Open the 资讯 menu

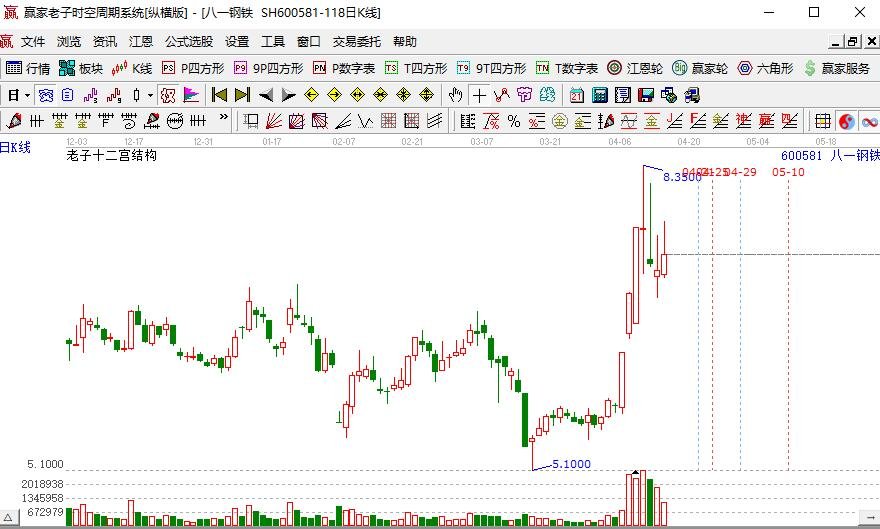(105, 42)
